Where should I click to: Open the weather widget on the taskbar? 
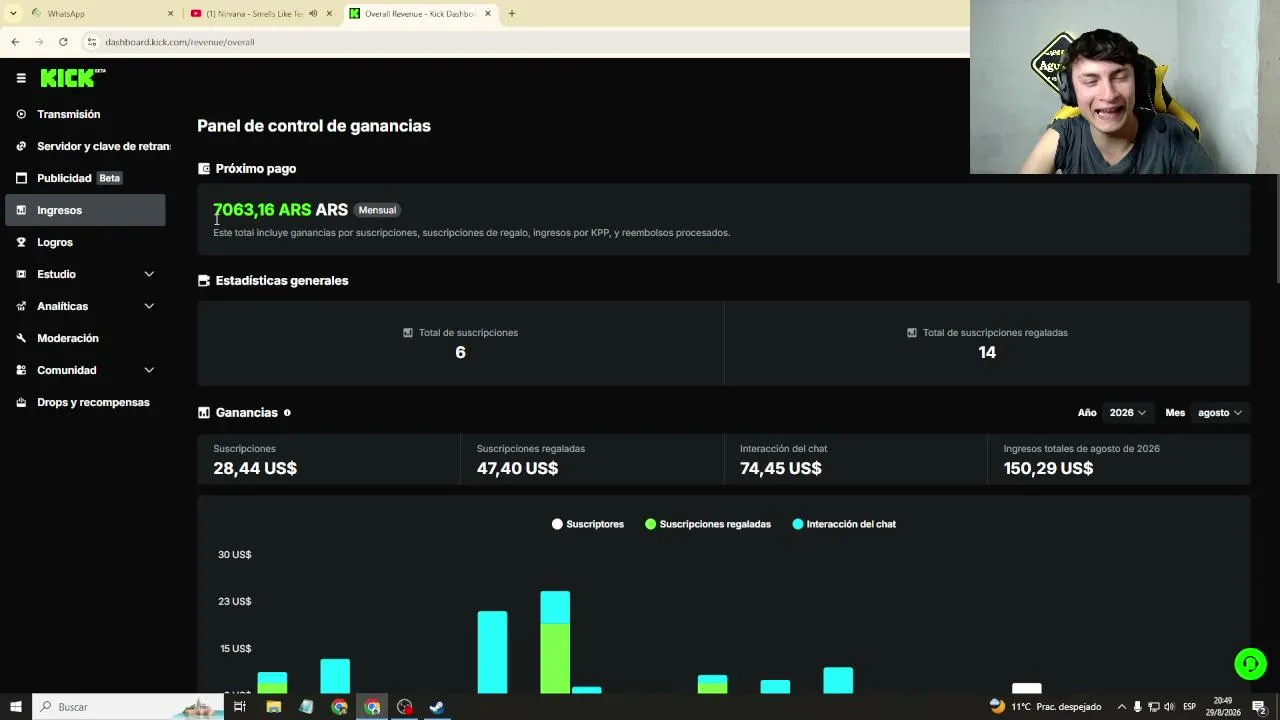click(1045, 707)
